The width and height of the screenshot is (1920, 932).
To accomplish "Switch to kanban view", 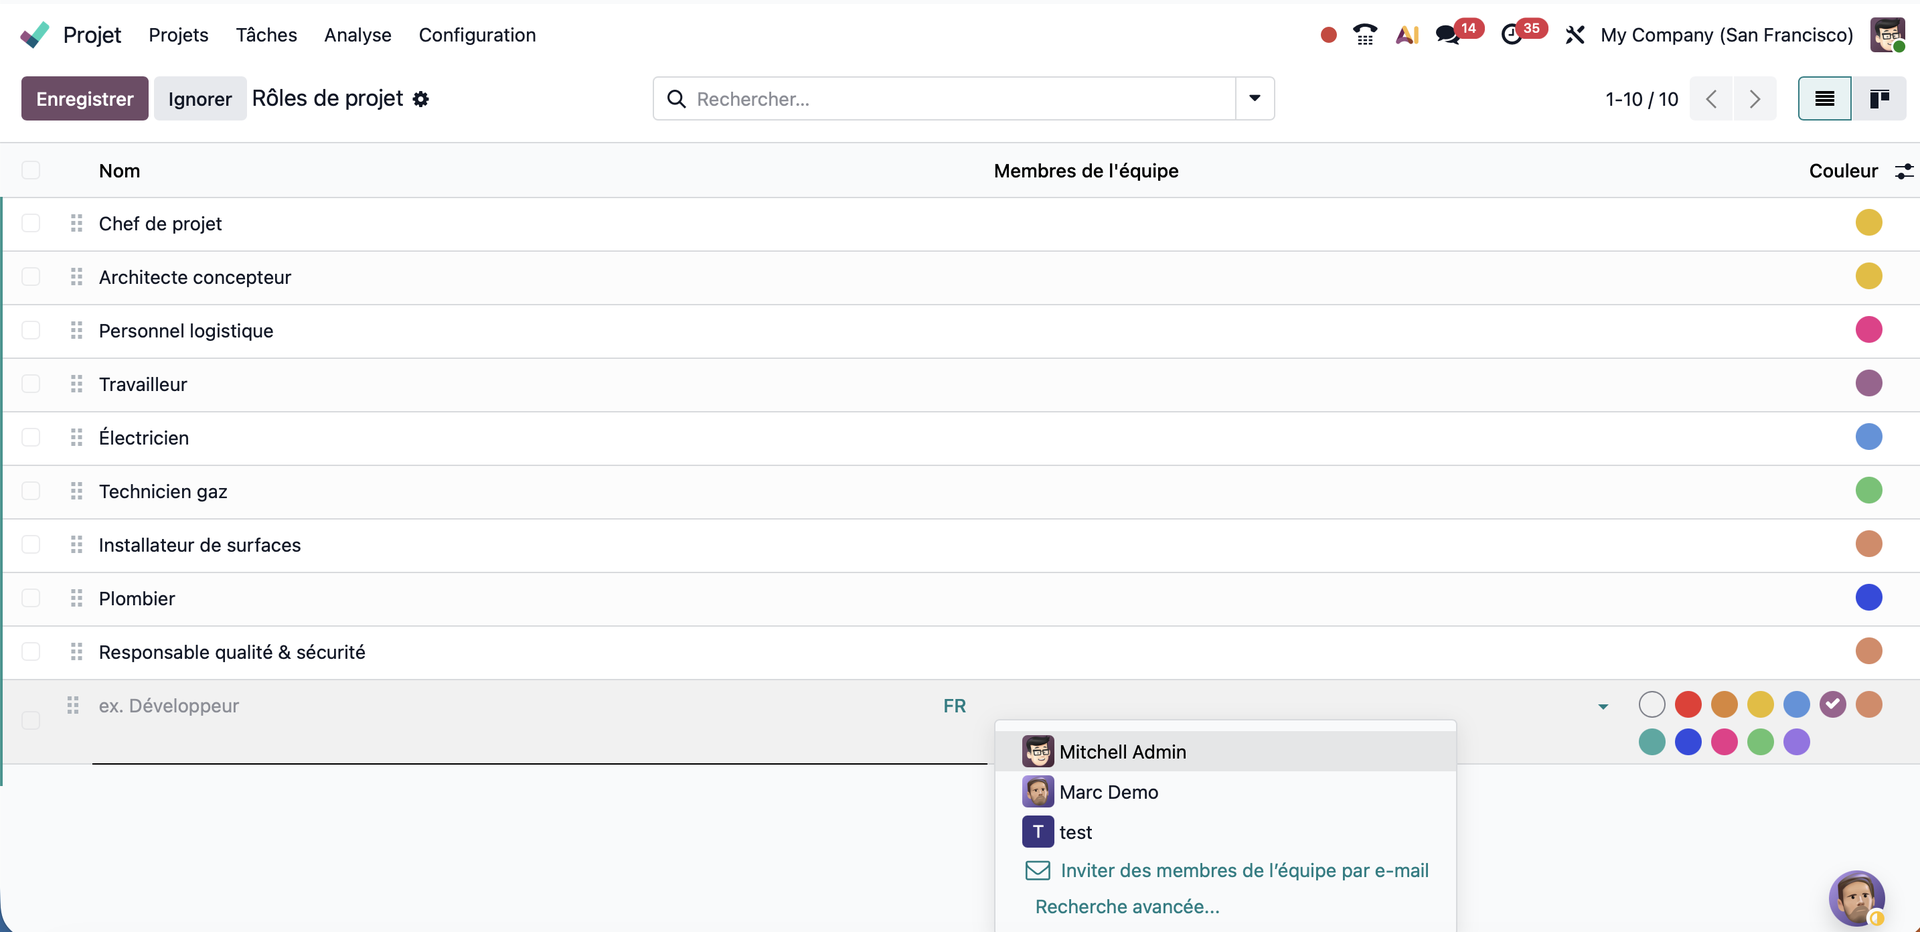I will (1879, 99).
